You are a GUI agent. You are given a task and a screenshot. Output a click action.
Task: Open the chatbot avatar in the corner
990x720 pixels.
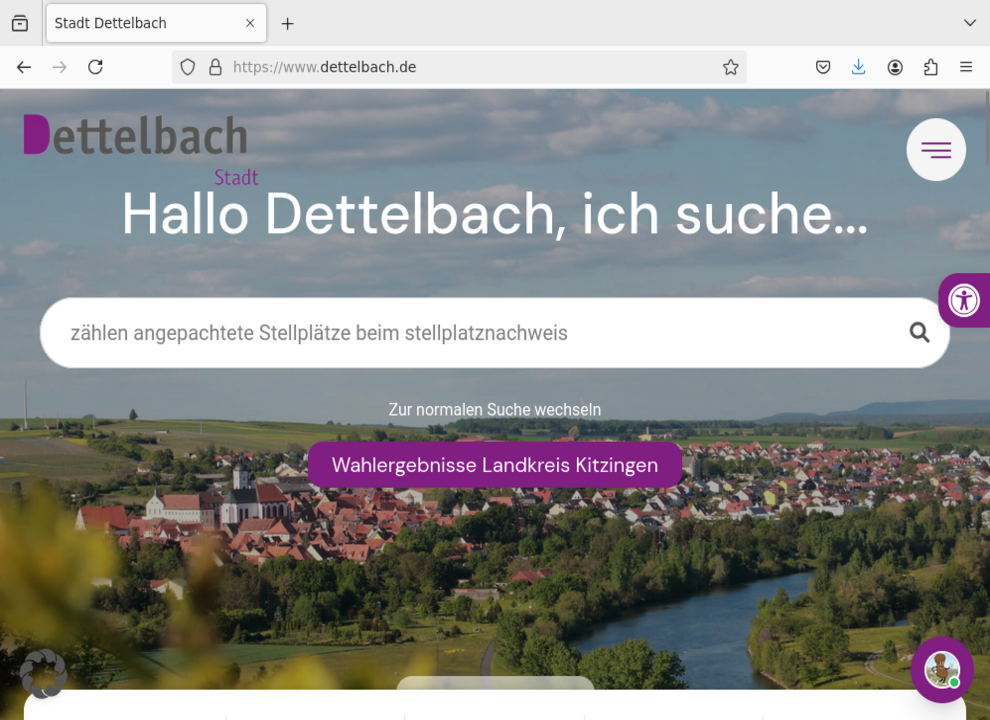941,669
